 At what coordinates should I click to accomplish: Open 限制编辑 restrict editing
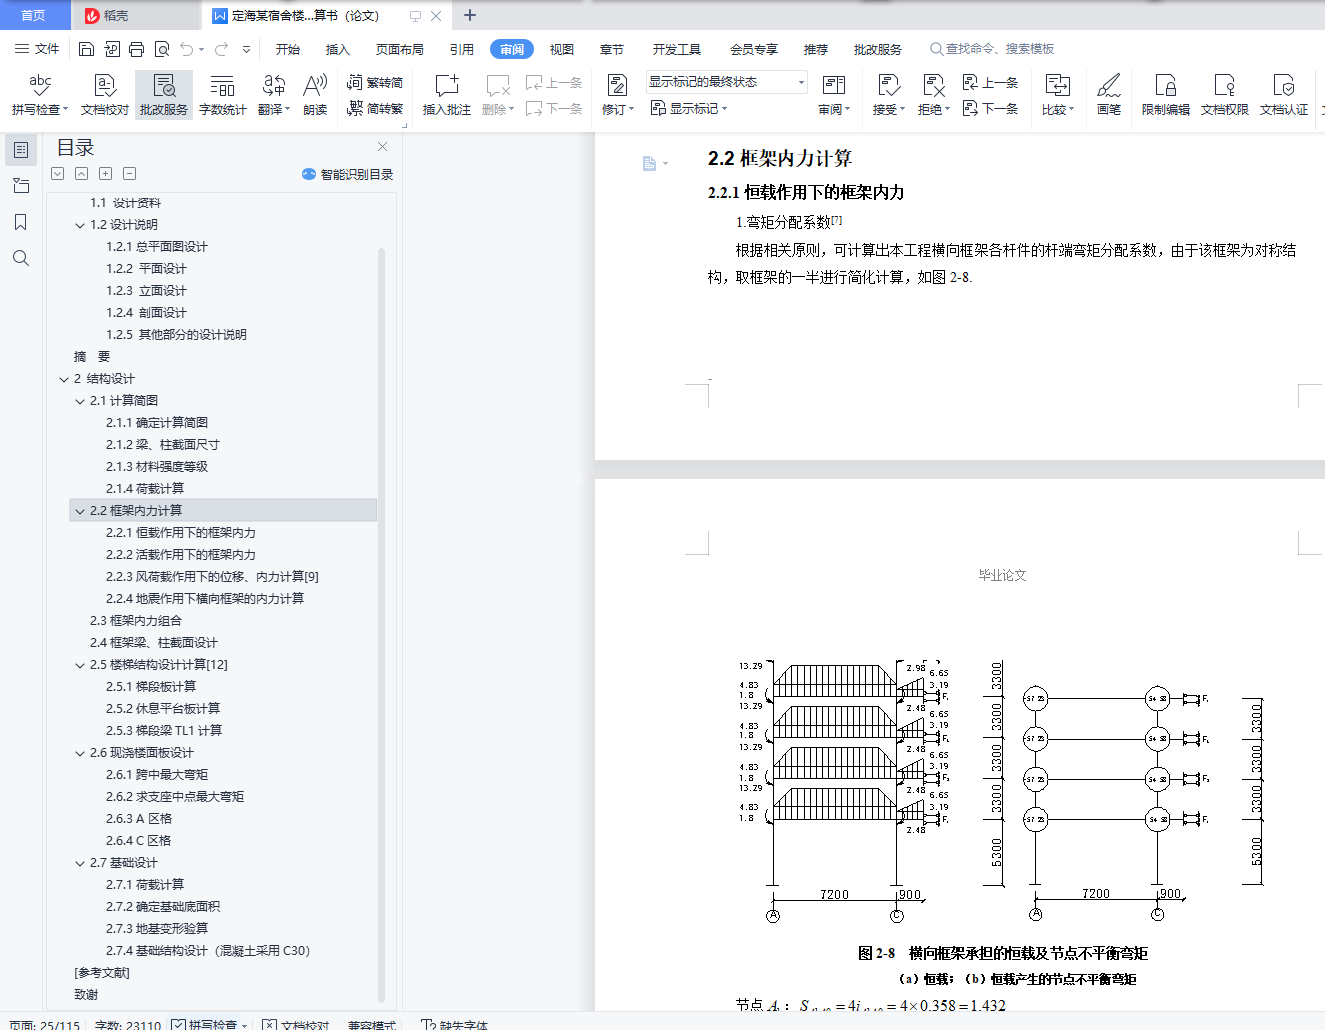pyautogui.click(x=1166, y=95)
